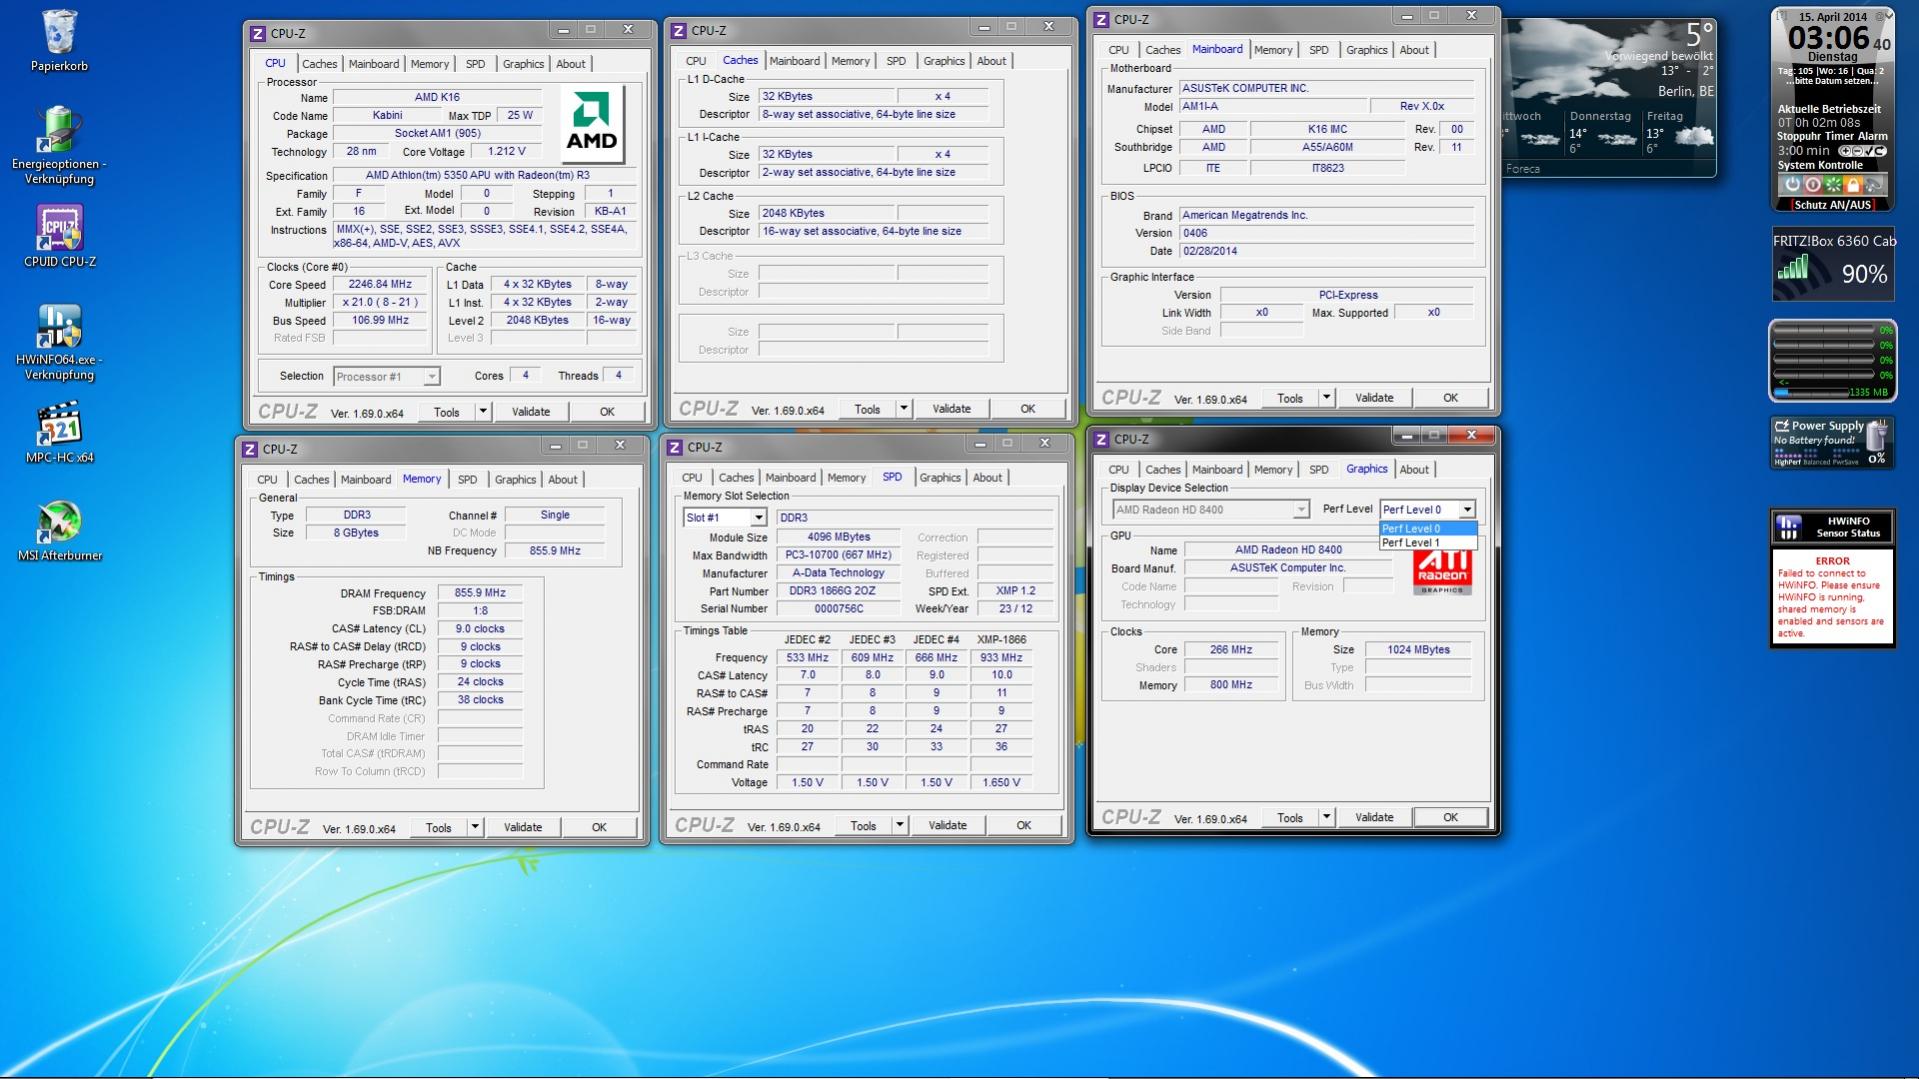Click the FRITZ!Box signal strength bars icon
This screenshot has width=1919, height=1079.
pos(1793,267)
